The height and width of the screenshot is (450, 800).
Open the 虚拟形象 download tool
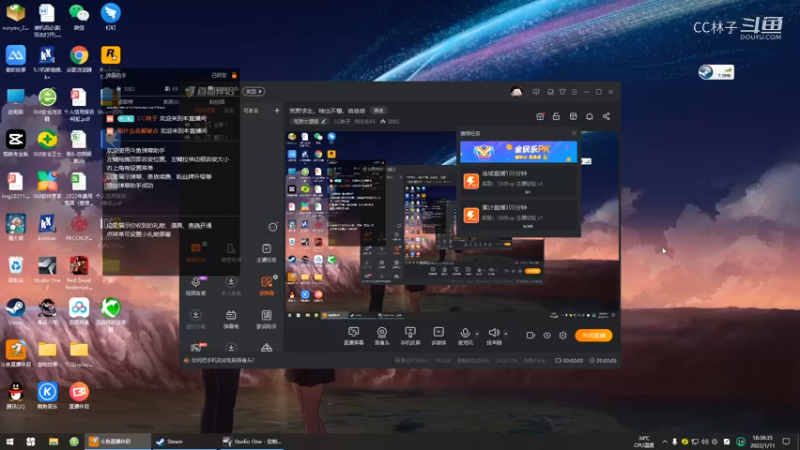pos(196,319)
